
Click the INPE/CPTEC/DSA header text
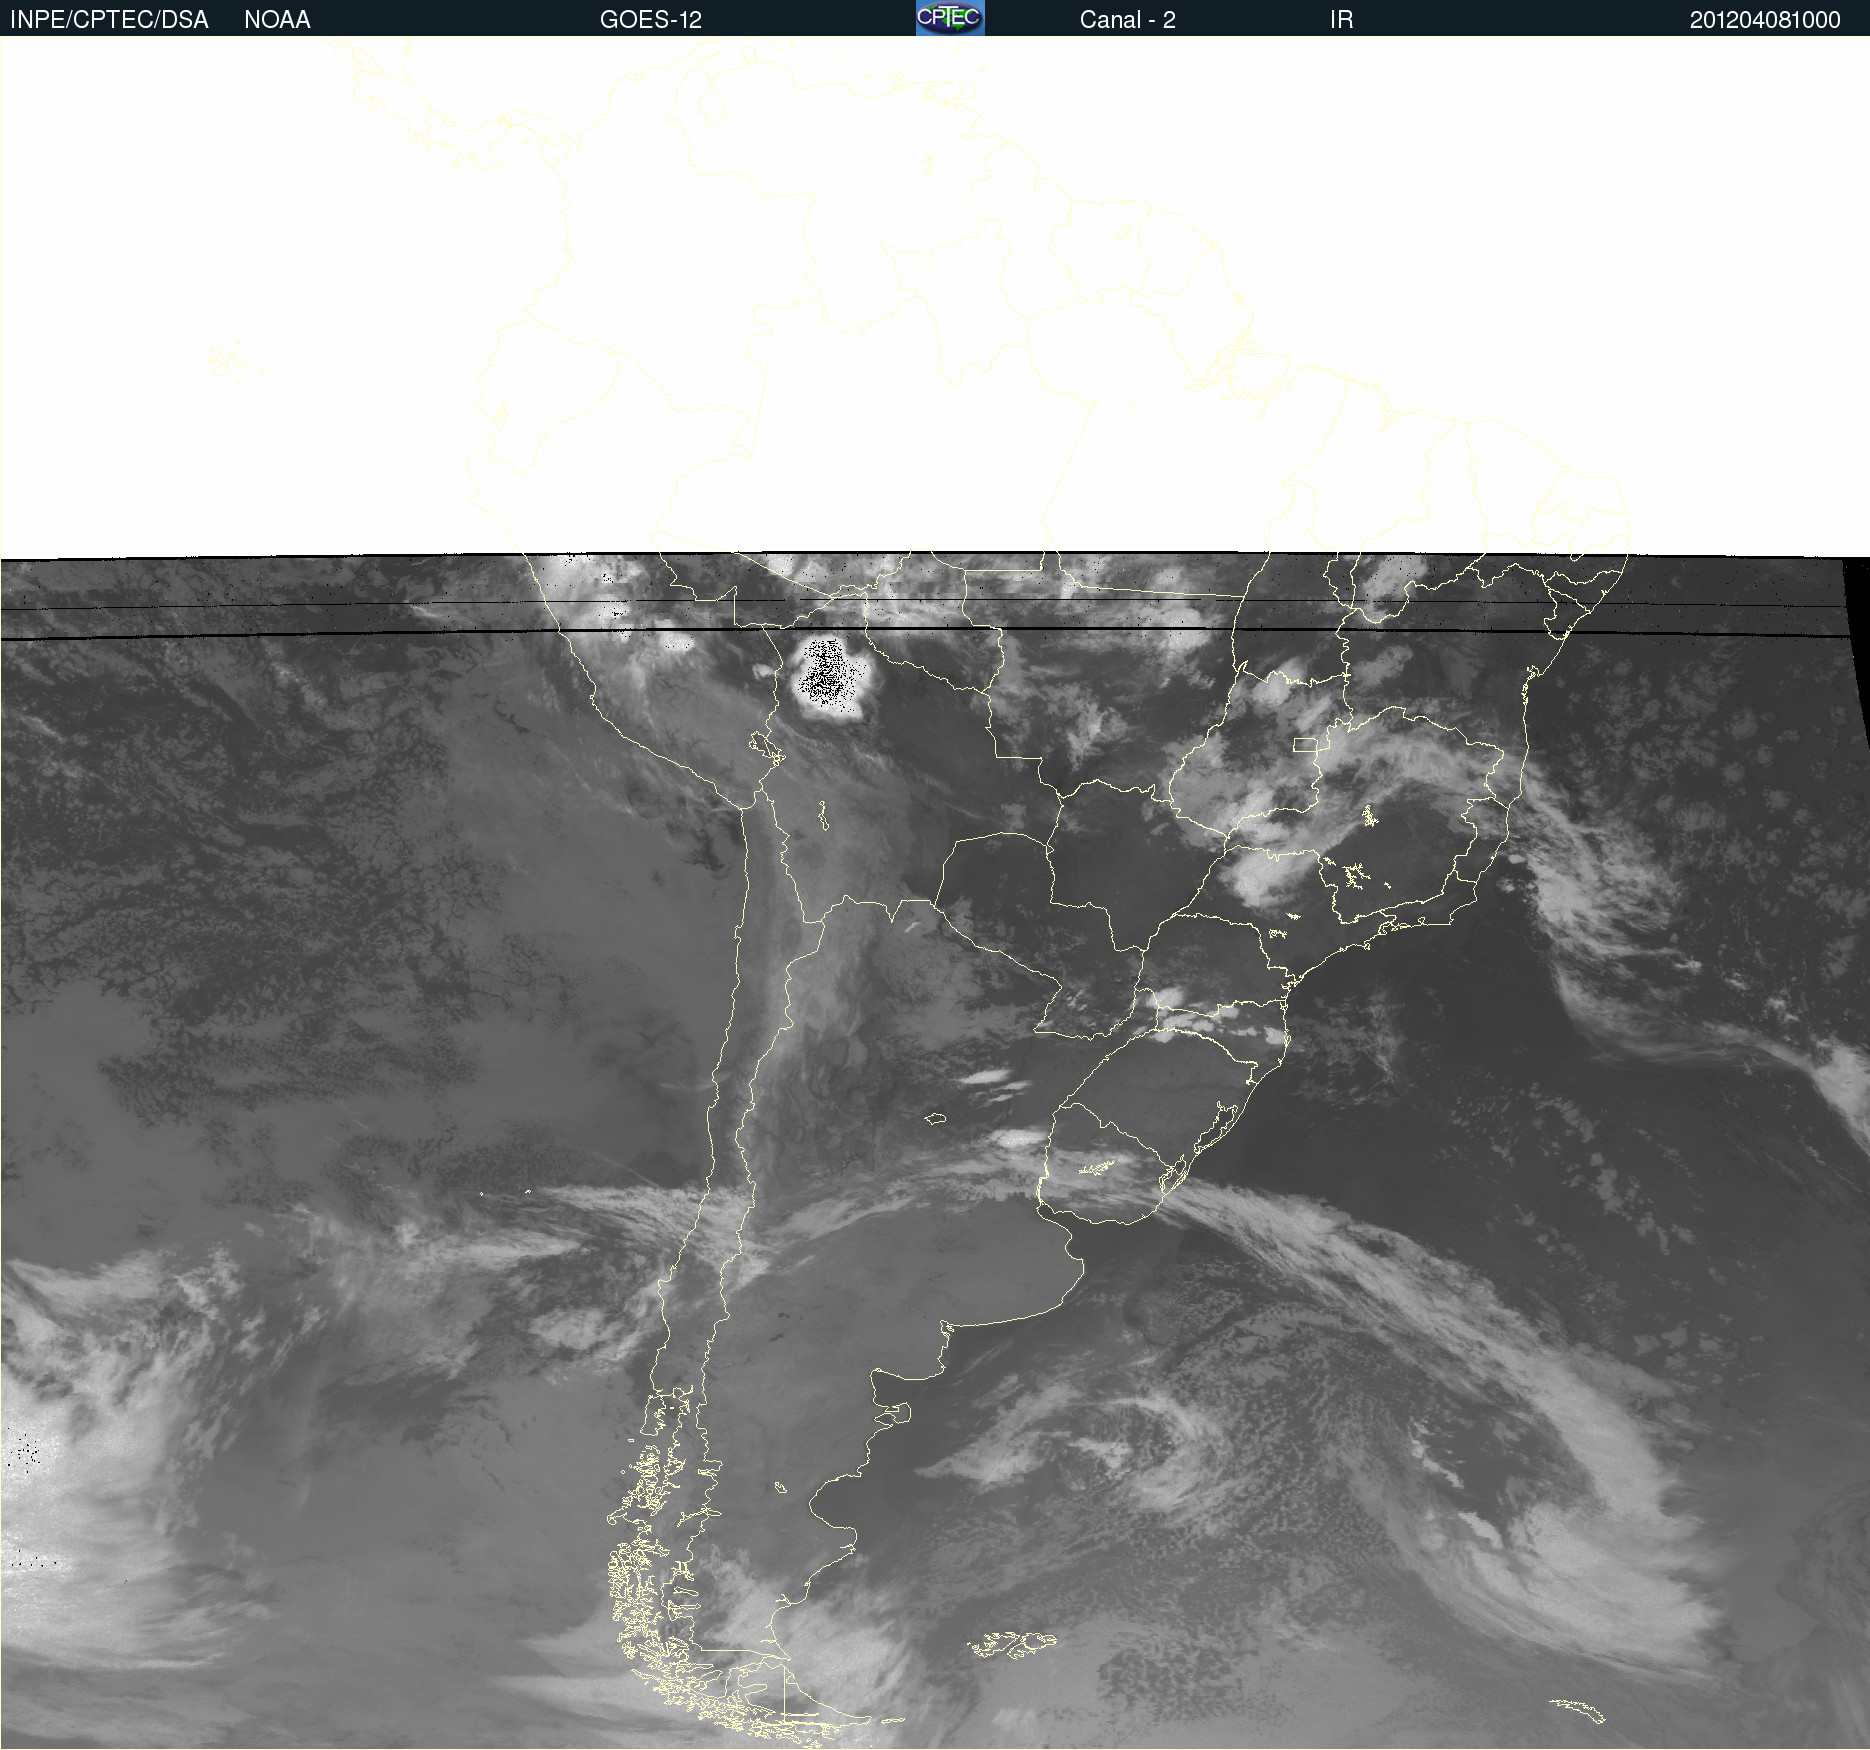[109, 20]
